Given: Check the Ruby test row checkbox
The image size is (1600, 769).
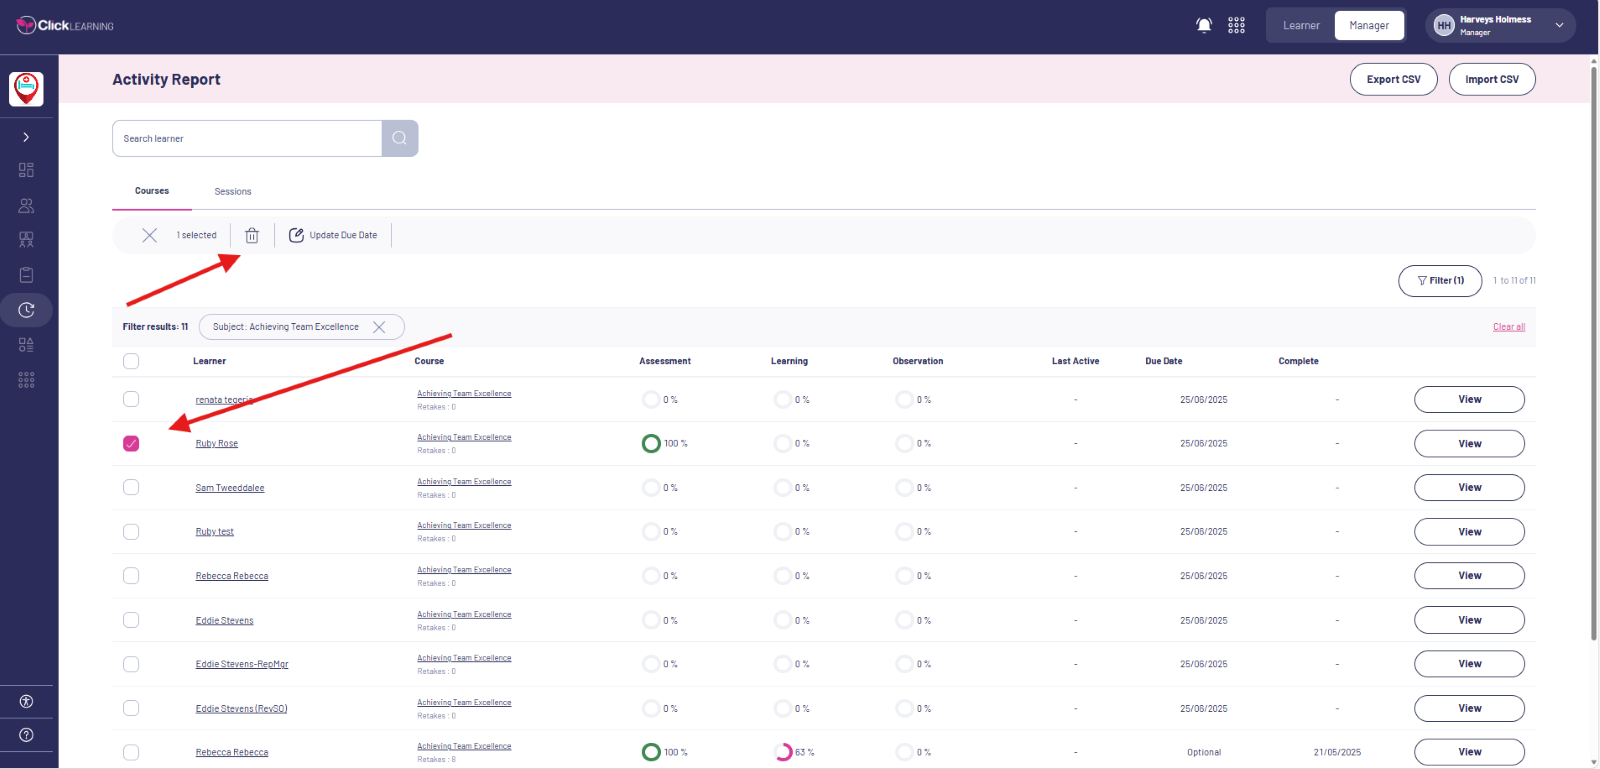Looking at the screenshot, I should pos(131,532).
